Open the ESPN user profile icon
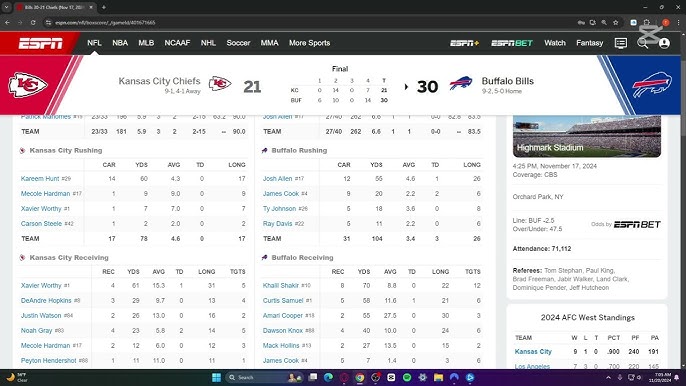 tap(664, 43)
